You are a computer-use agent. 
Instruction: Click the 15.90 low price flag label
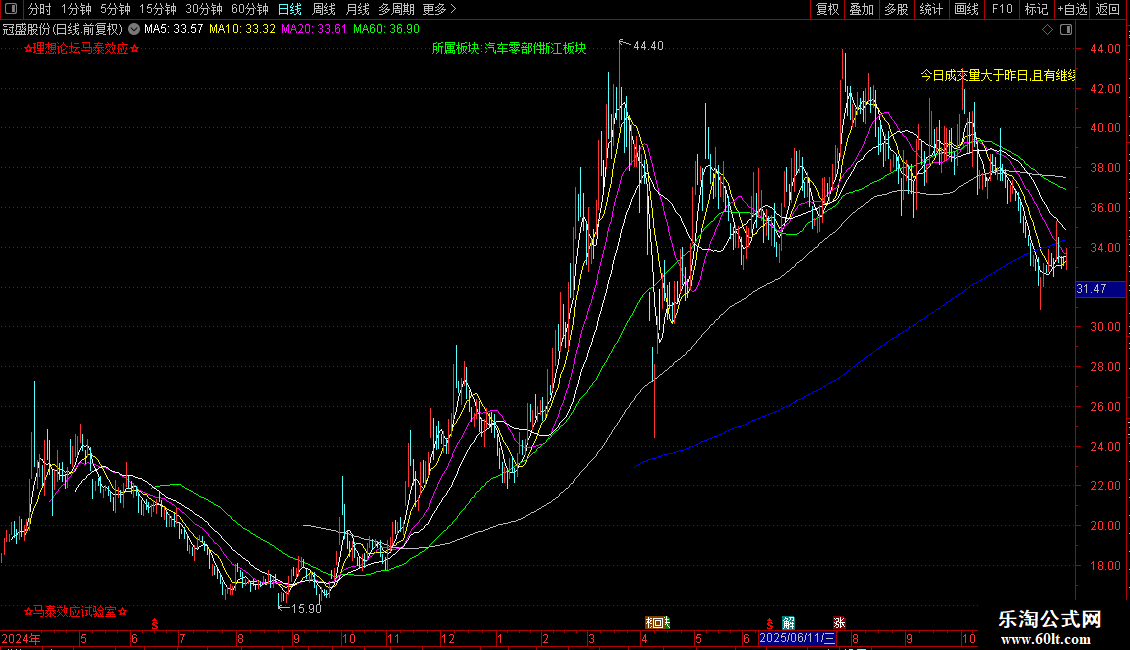click(306, 608)
